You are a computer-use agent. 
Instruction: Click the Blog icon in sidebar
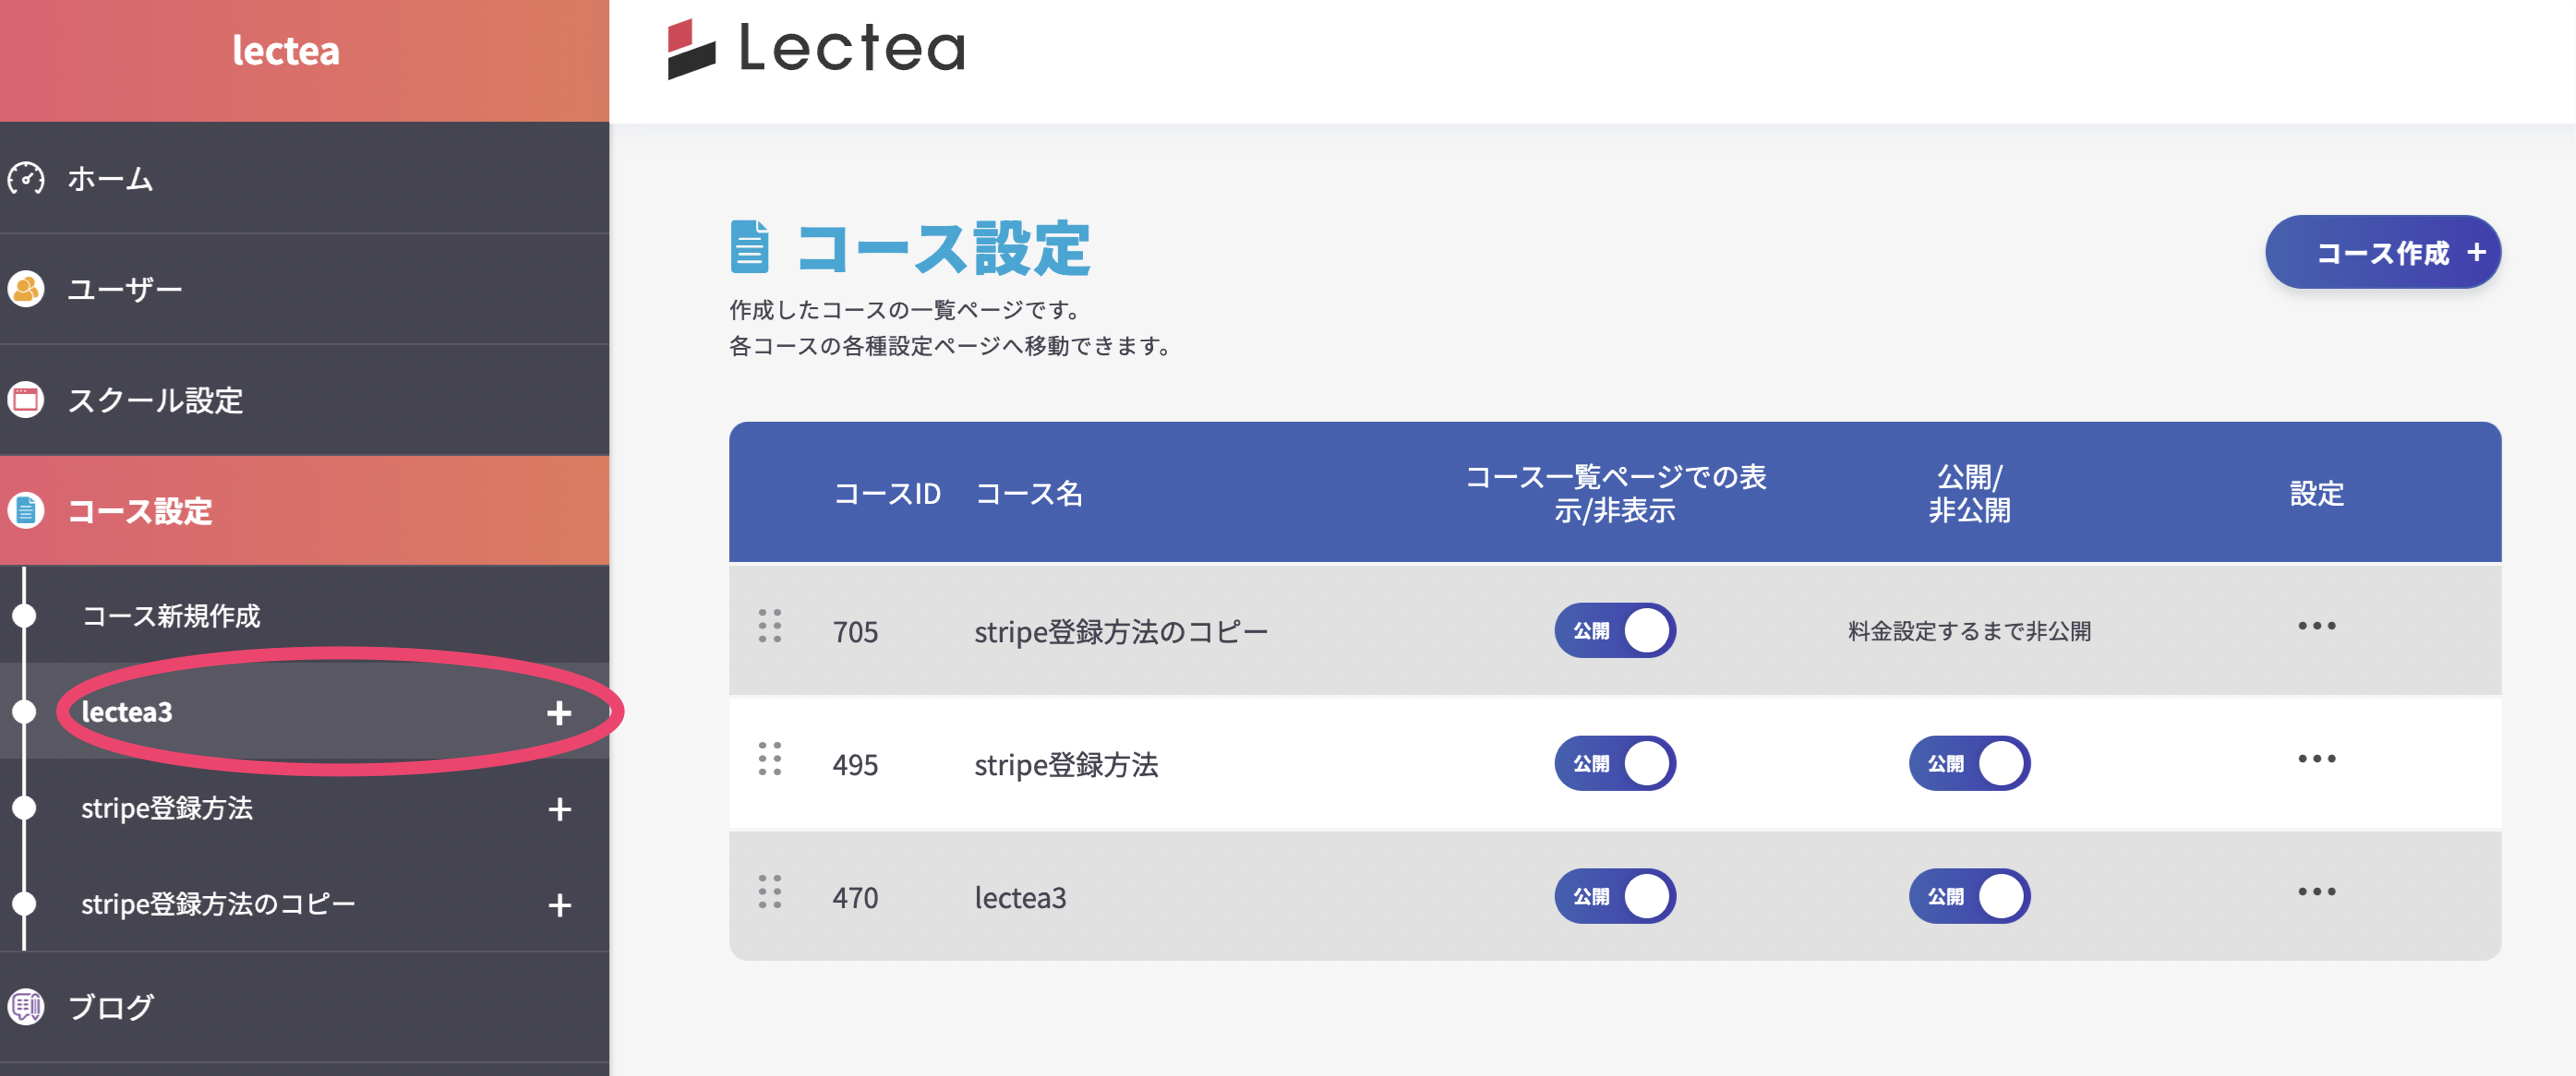26,1006
